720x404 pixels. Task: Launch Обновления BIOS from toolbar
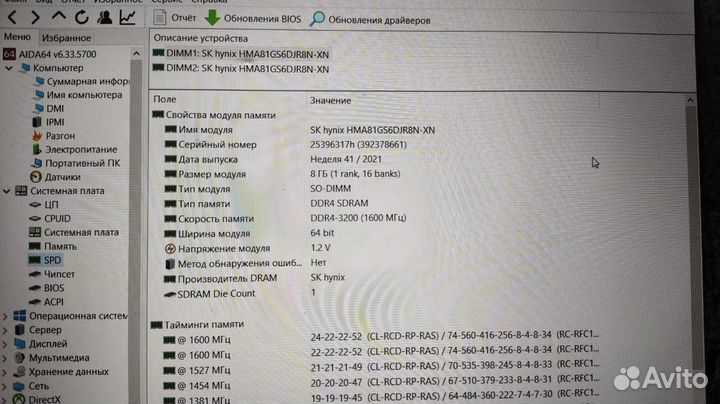[253, 18]
